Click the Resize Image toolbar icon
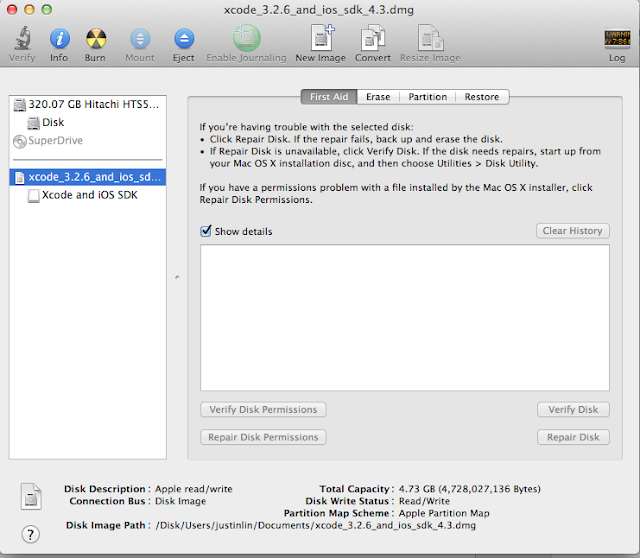Screen dimensions: 640x558 click(x=430, y=38)
